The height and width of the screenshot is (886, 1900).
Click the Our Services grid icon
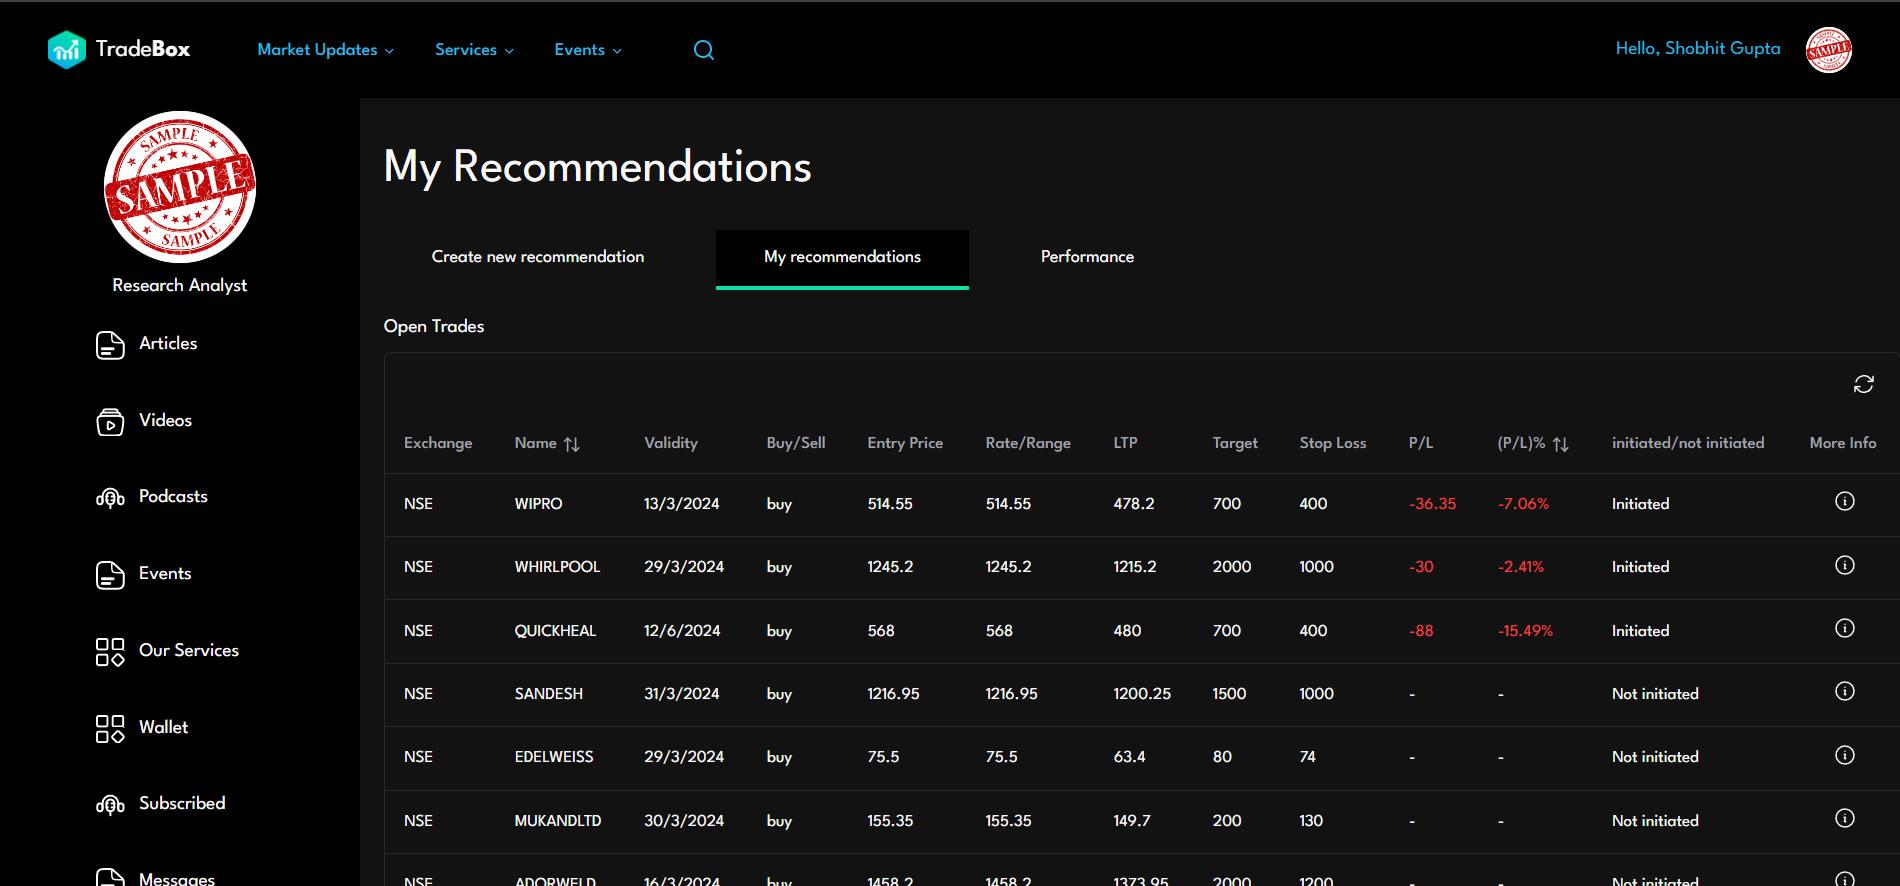(x=110, y=652)
